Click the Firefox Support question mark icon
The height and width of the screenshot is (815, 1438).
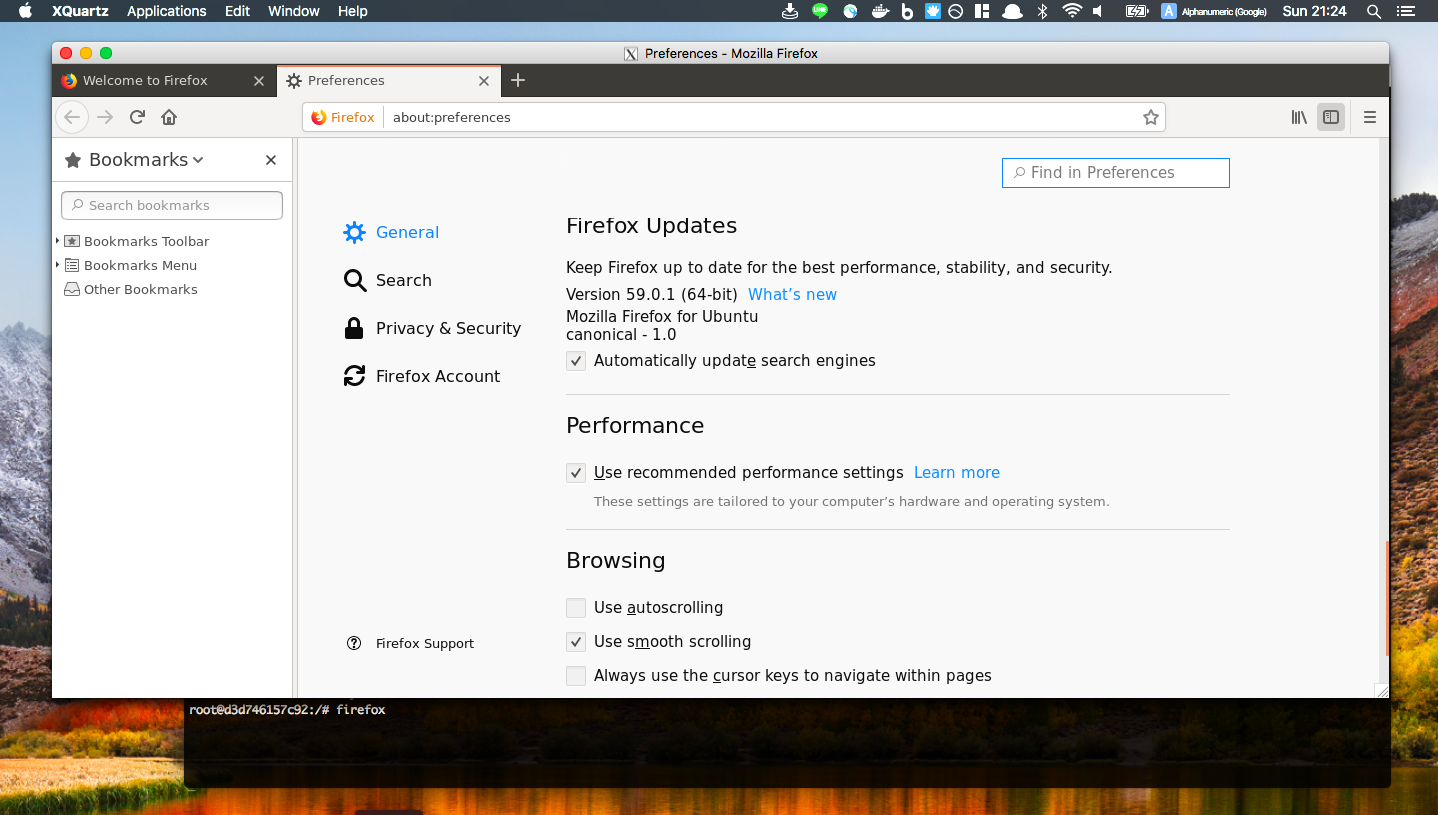tap(354, 643)
